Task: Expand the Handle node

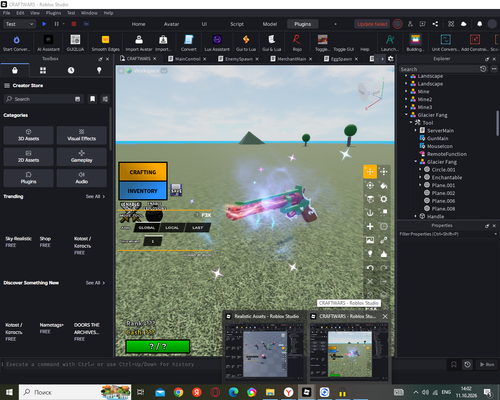Action: (x=416, y=216)
